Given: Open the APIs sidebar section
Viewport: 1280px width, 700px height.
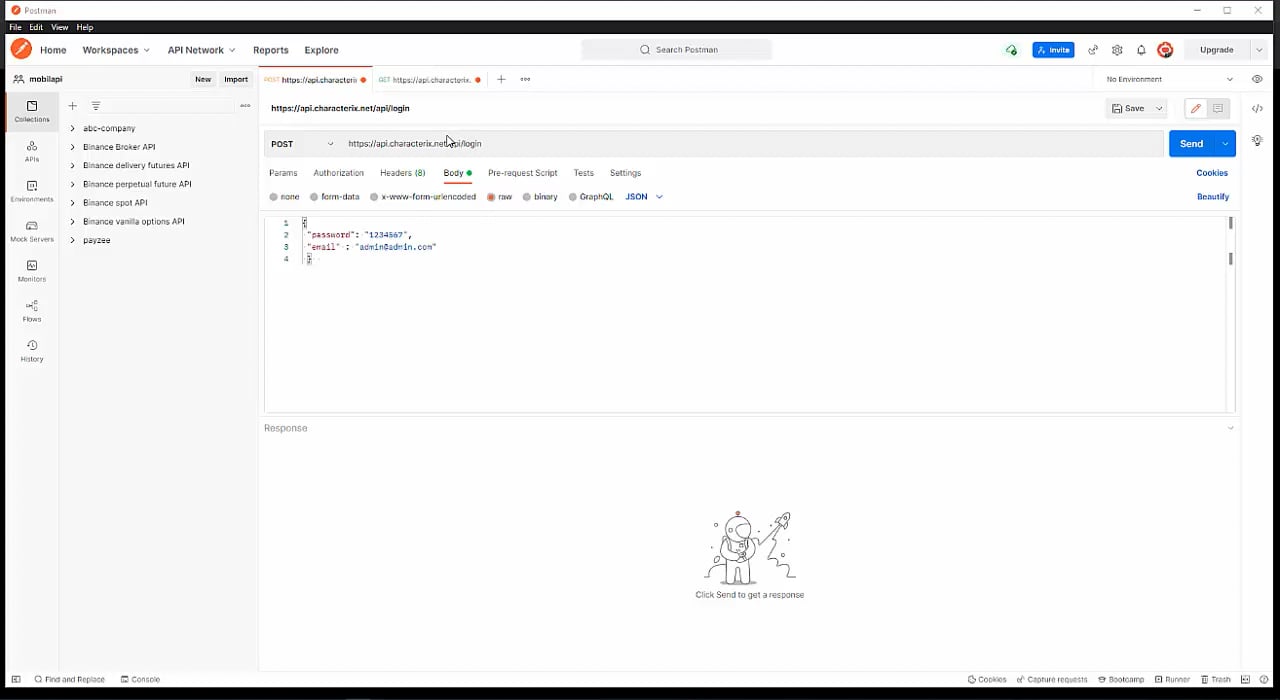Looking at the screenshot, I should 31,151.
